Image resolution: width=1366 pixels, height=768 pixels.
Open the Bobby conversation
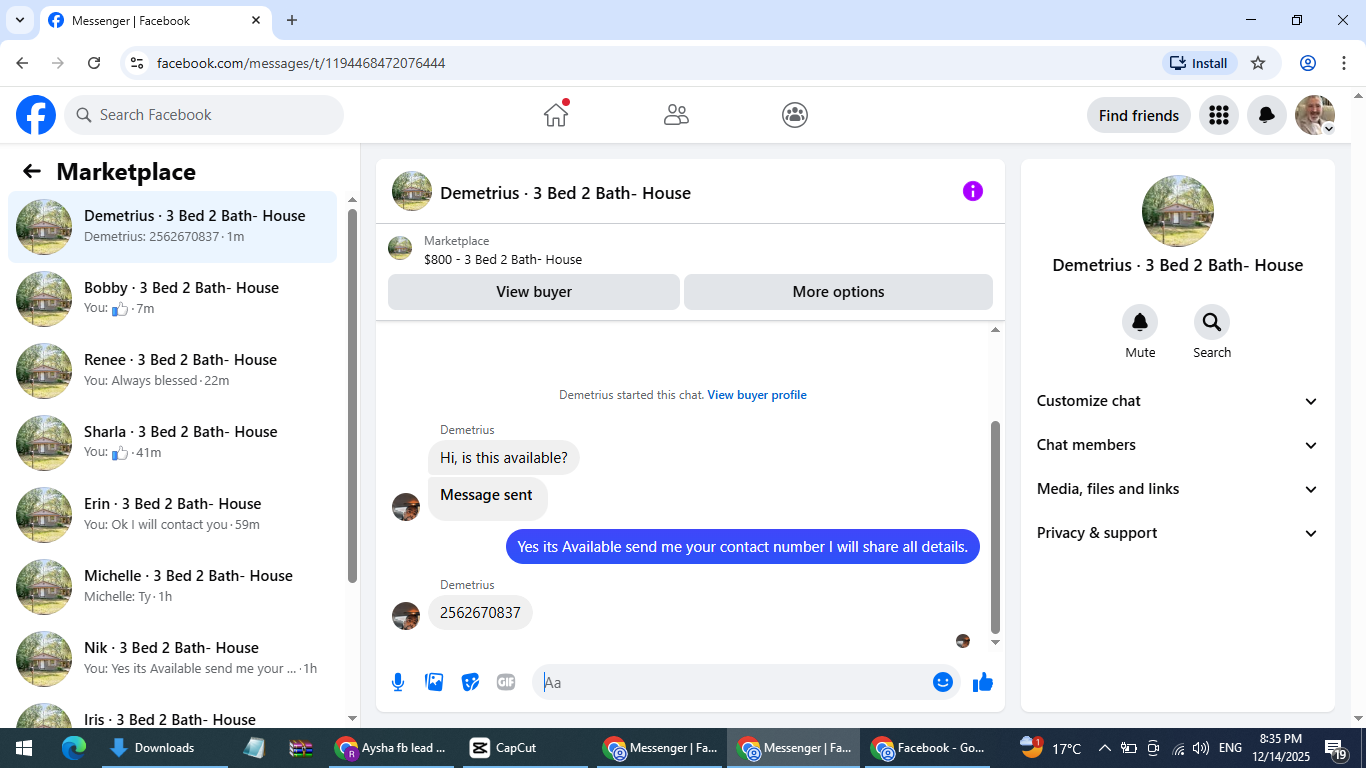tap(172, 299)
